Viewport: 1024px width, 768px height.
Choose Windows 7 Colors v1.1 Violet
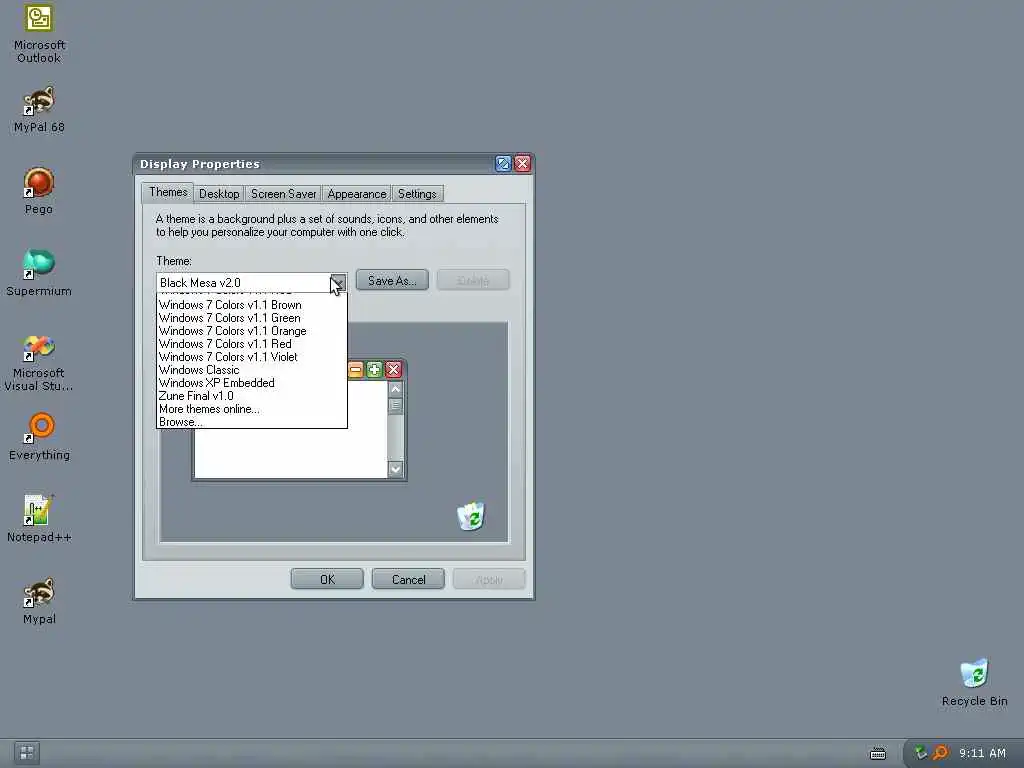251,357
